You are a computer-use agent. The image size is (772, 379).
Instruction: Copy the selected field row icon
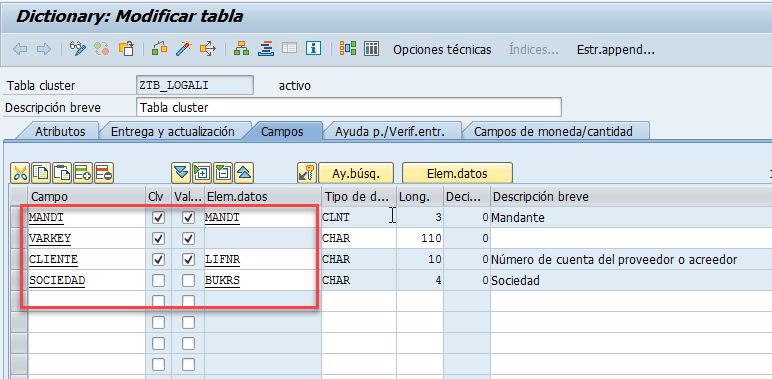point(41,173)
